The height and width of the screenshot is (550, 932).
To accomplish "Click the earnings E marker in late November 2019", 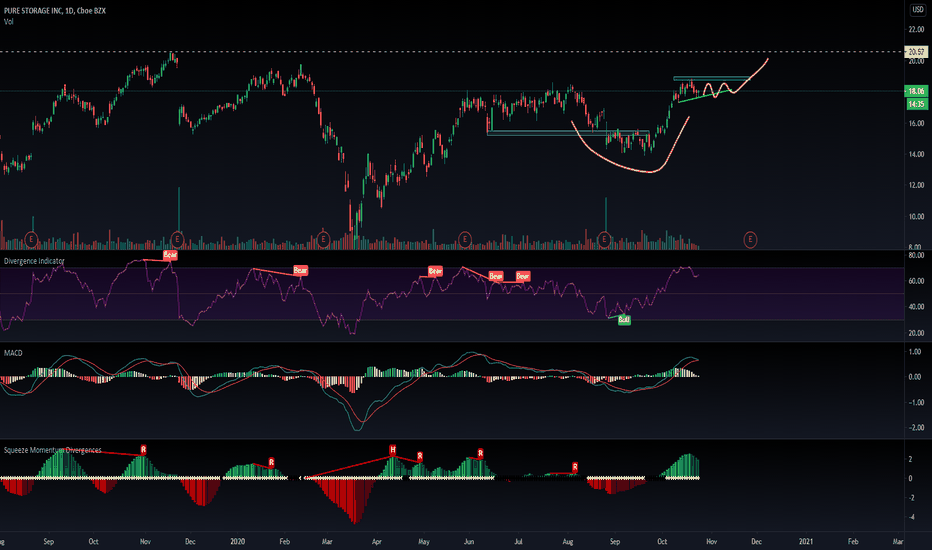I will pos(177,240).
